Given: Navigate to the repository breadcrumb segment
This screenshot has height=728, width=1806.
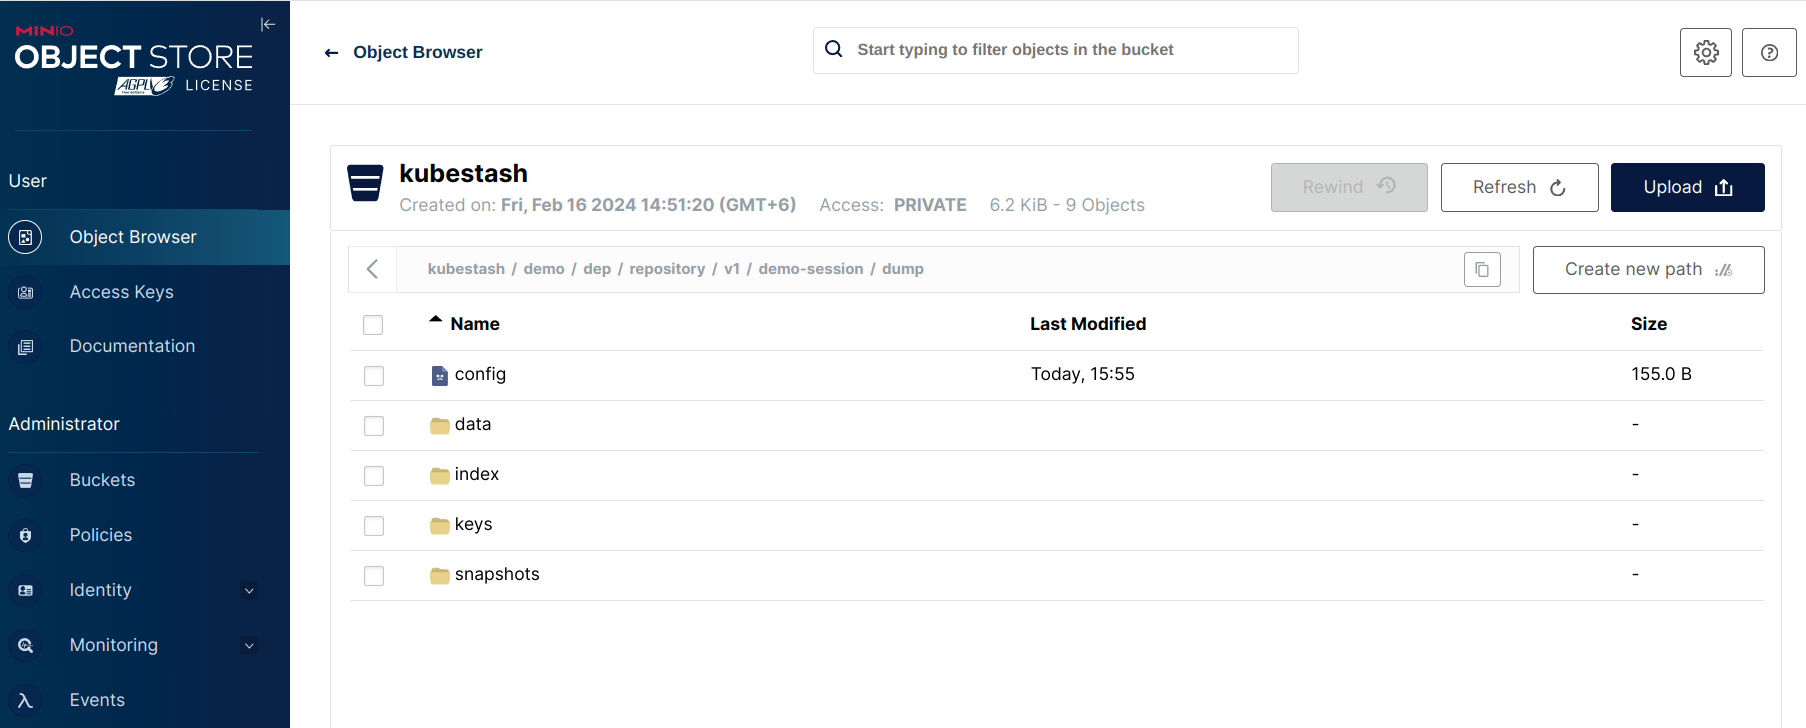Looking at the screenshot, I should click(x=666, y=269).
